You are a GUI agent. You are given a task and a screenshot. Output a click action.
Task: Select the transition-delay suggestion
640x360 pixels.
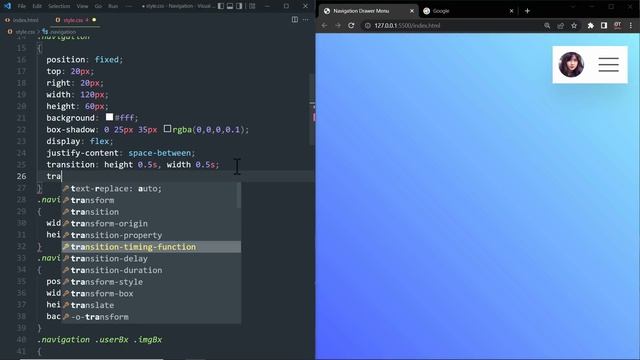click(151, 258)
